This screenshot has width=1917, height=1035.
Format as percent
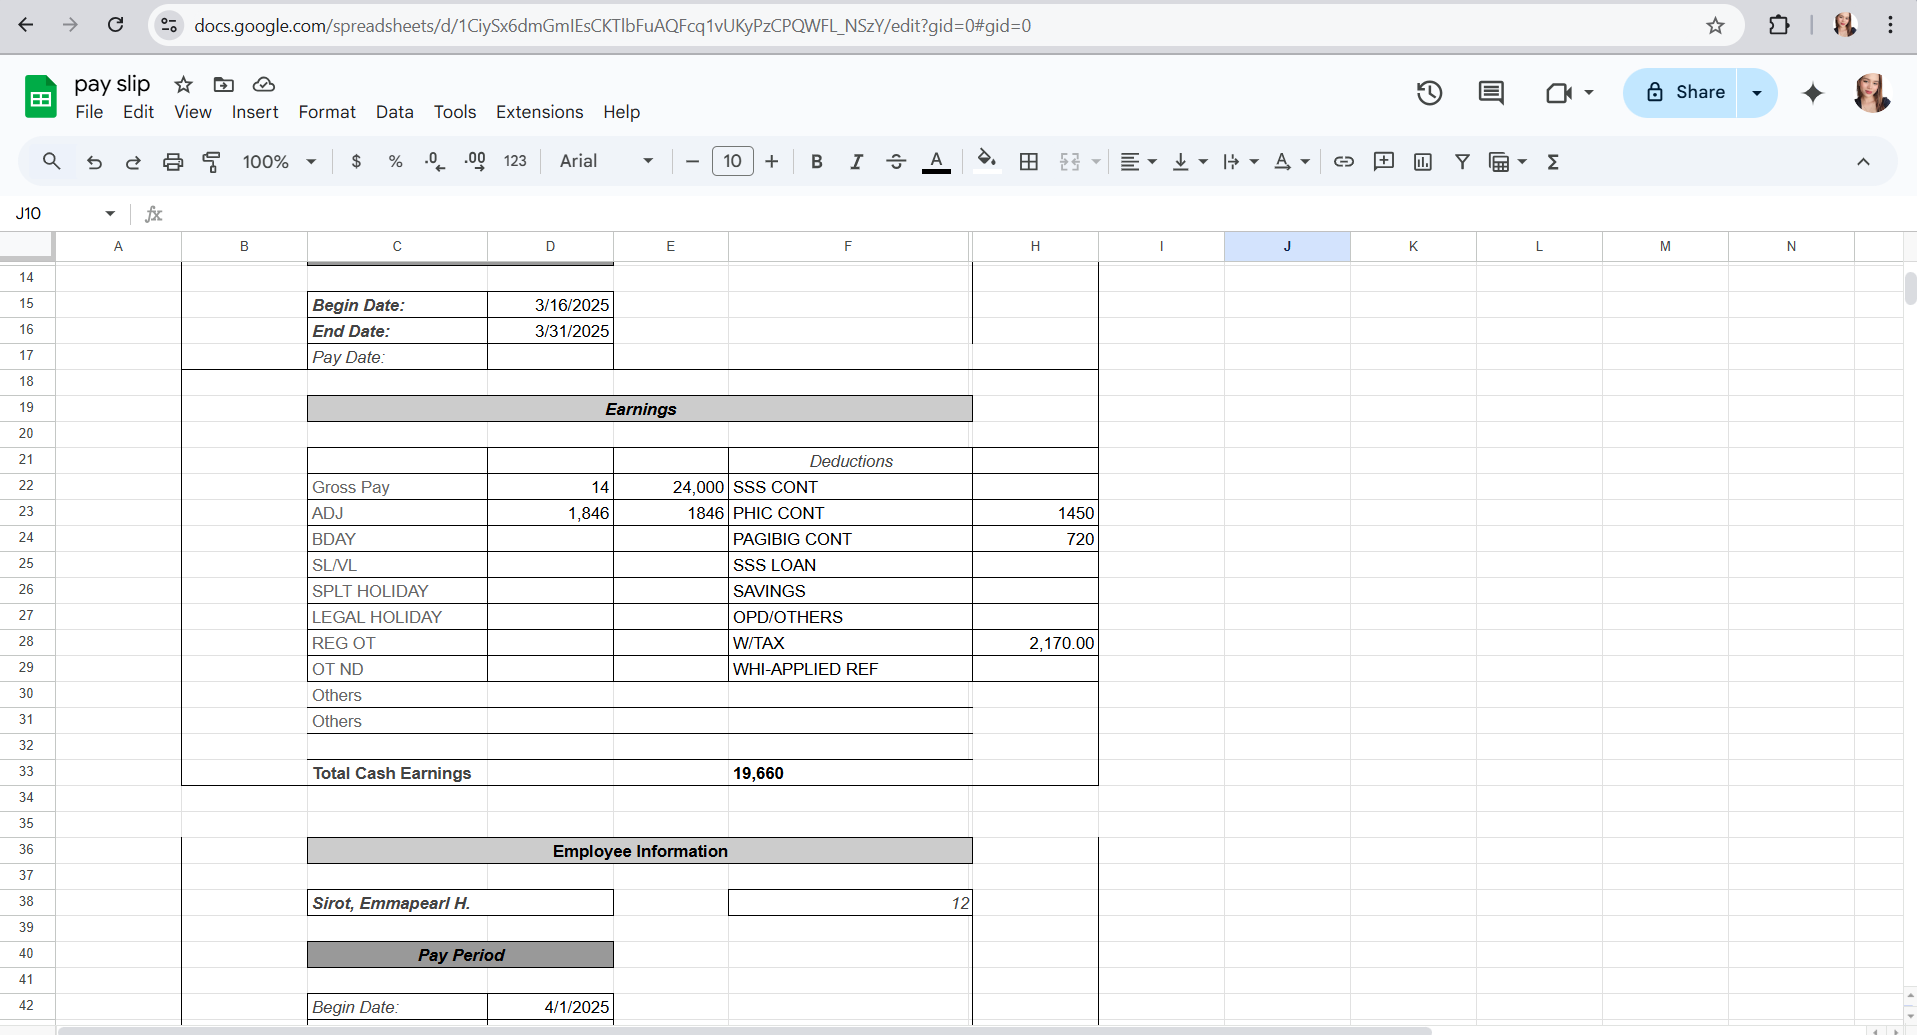coord(396,161)
